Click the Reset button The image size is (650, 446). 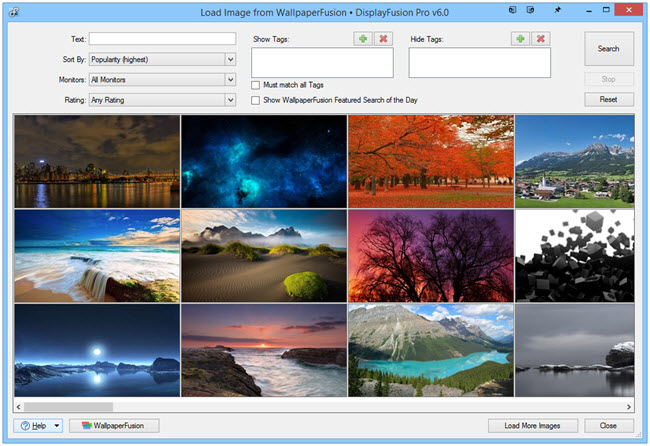pos(609,99)
